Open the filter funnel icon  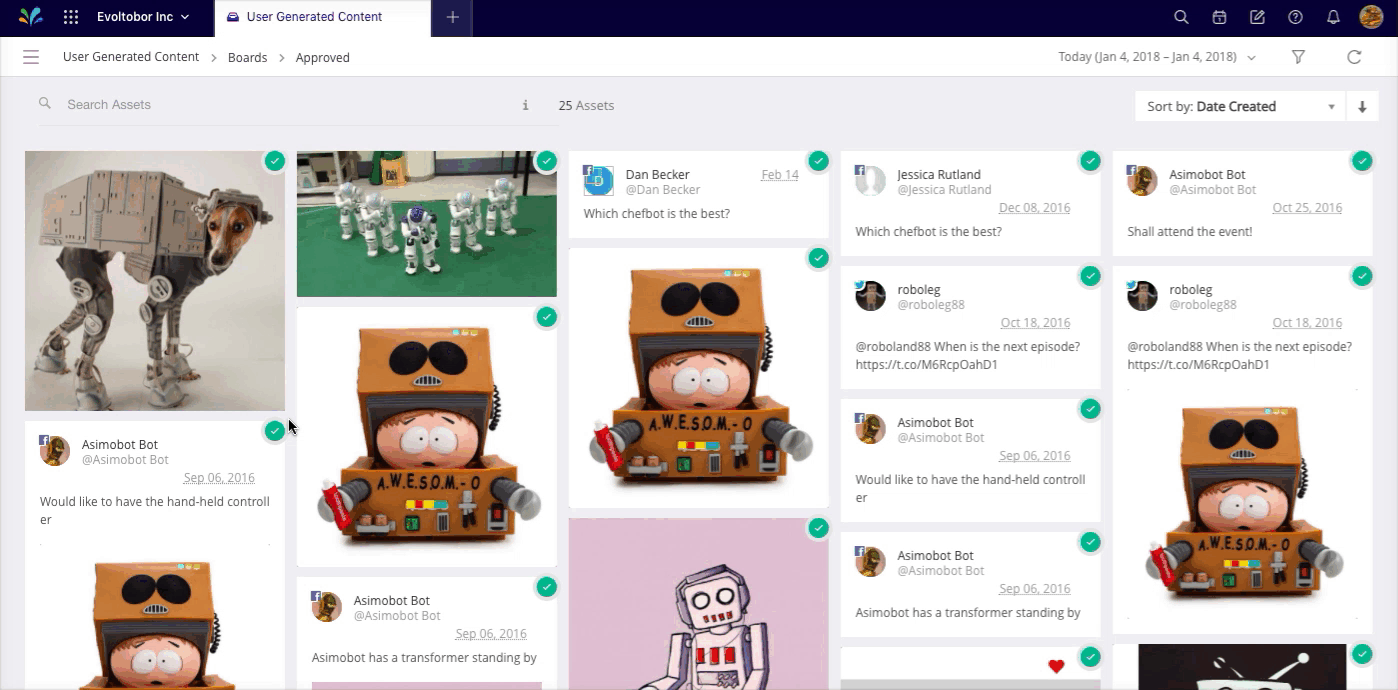[1298, 57]
